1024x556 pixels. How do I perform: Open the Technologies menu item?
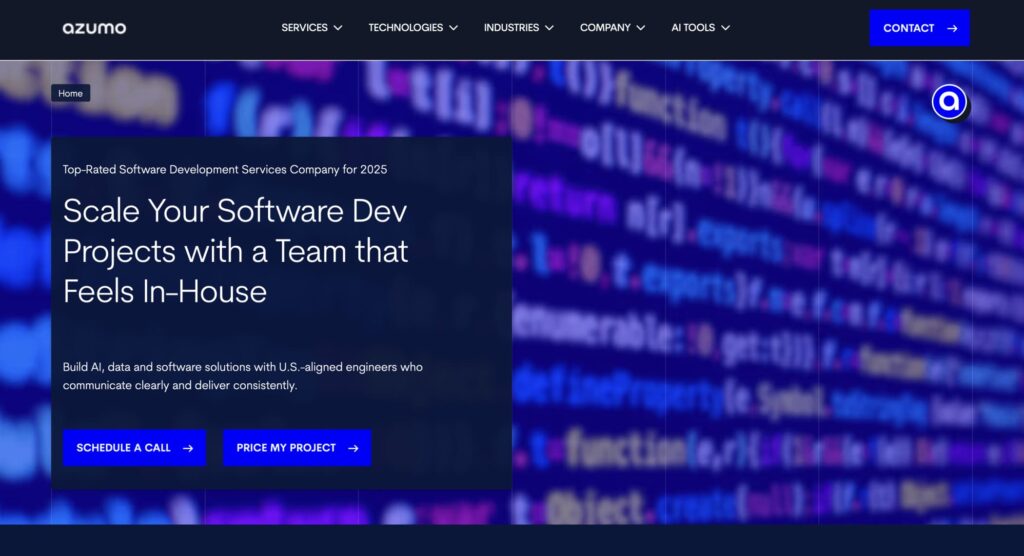(405, 28)
